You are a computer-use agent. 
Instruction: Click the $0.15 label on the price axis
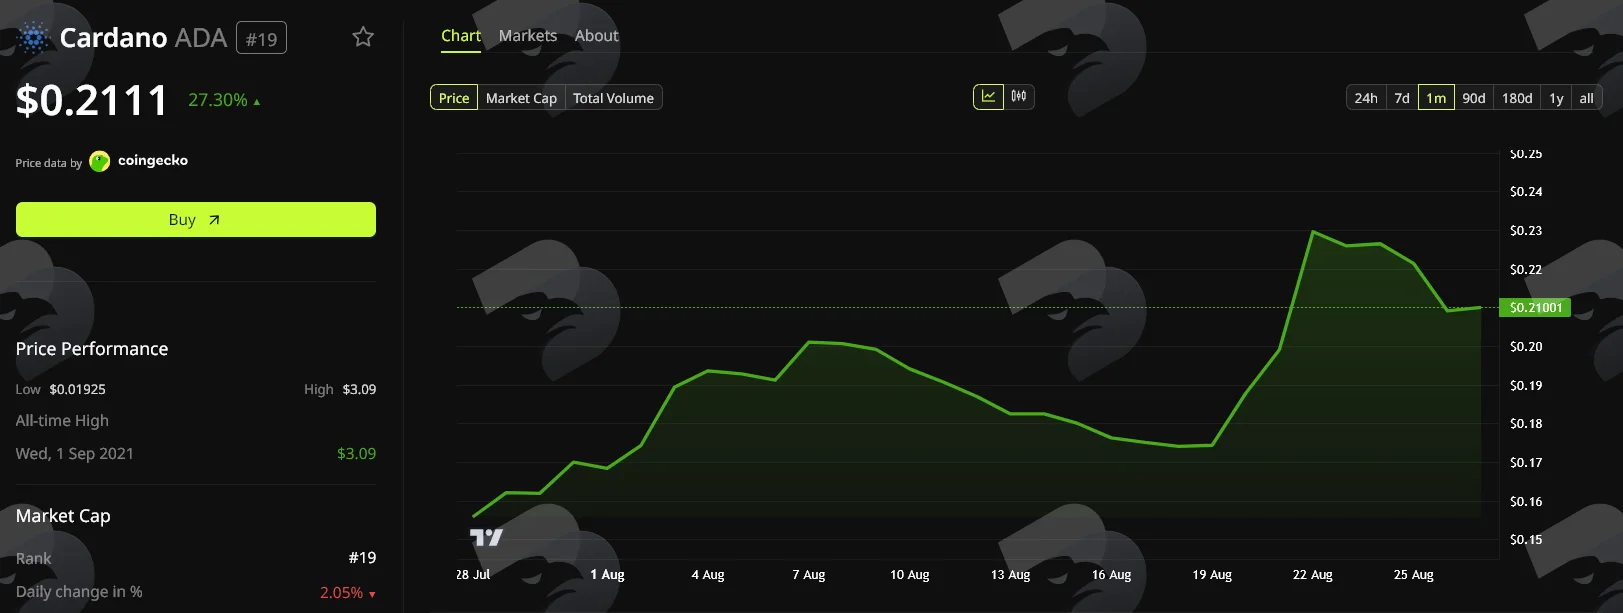[1526, 540]
